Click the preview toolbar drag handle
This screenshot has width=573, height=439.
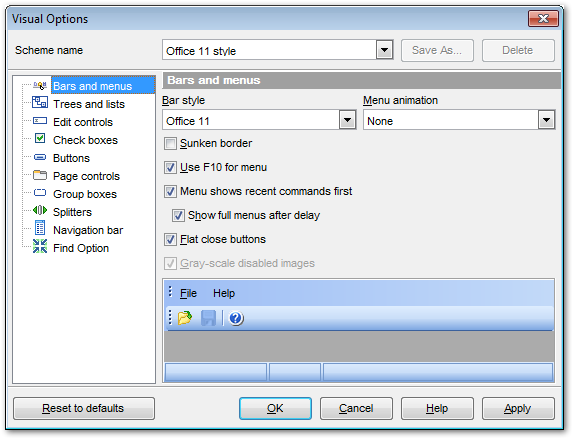(170, 318)
